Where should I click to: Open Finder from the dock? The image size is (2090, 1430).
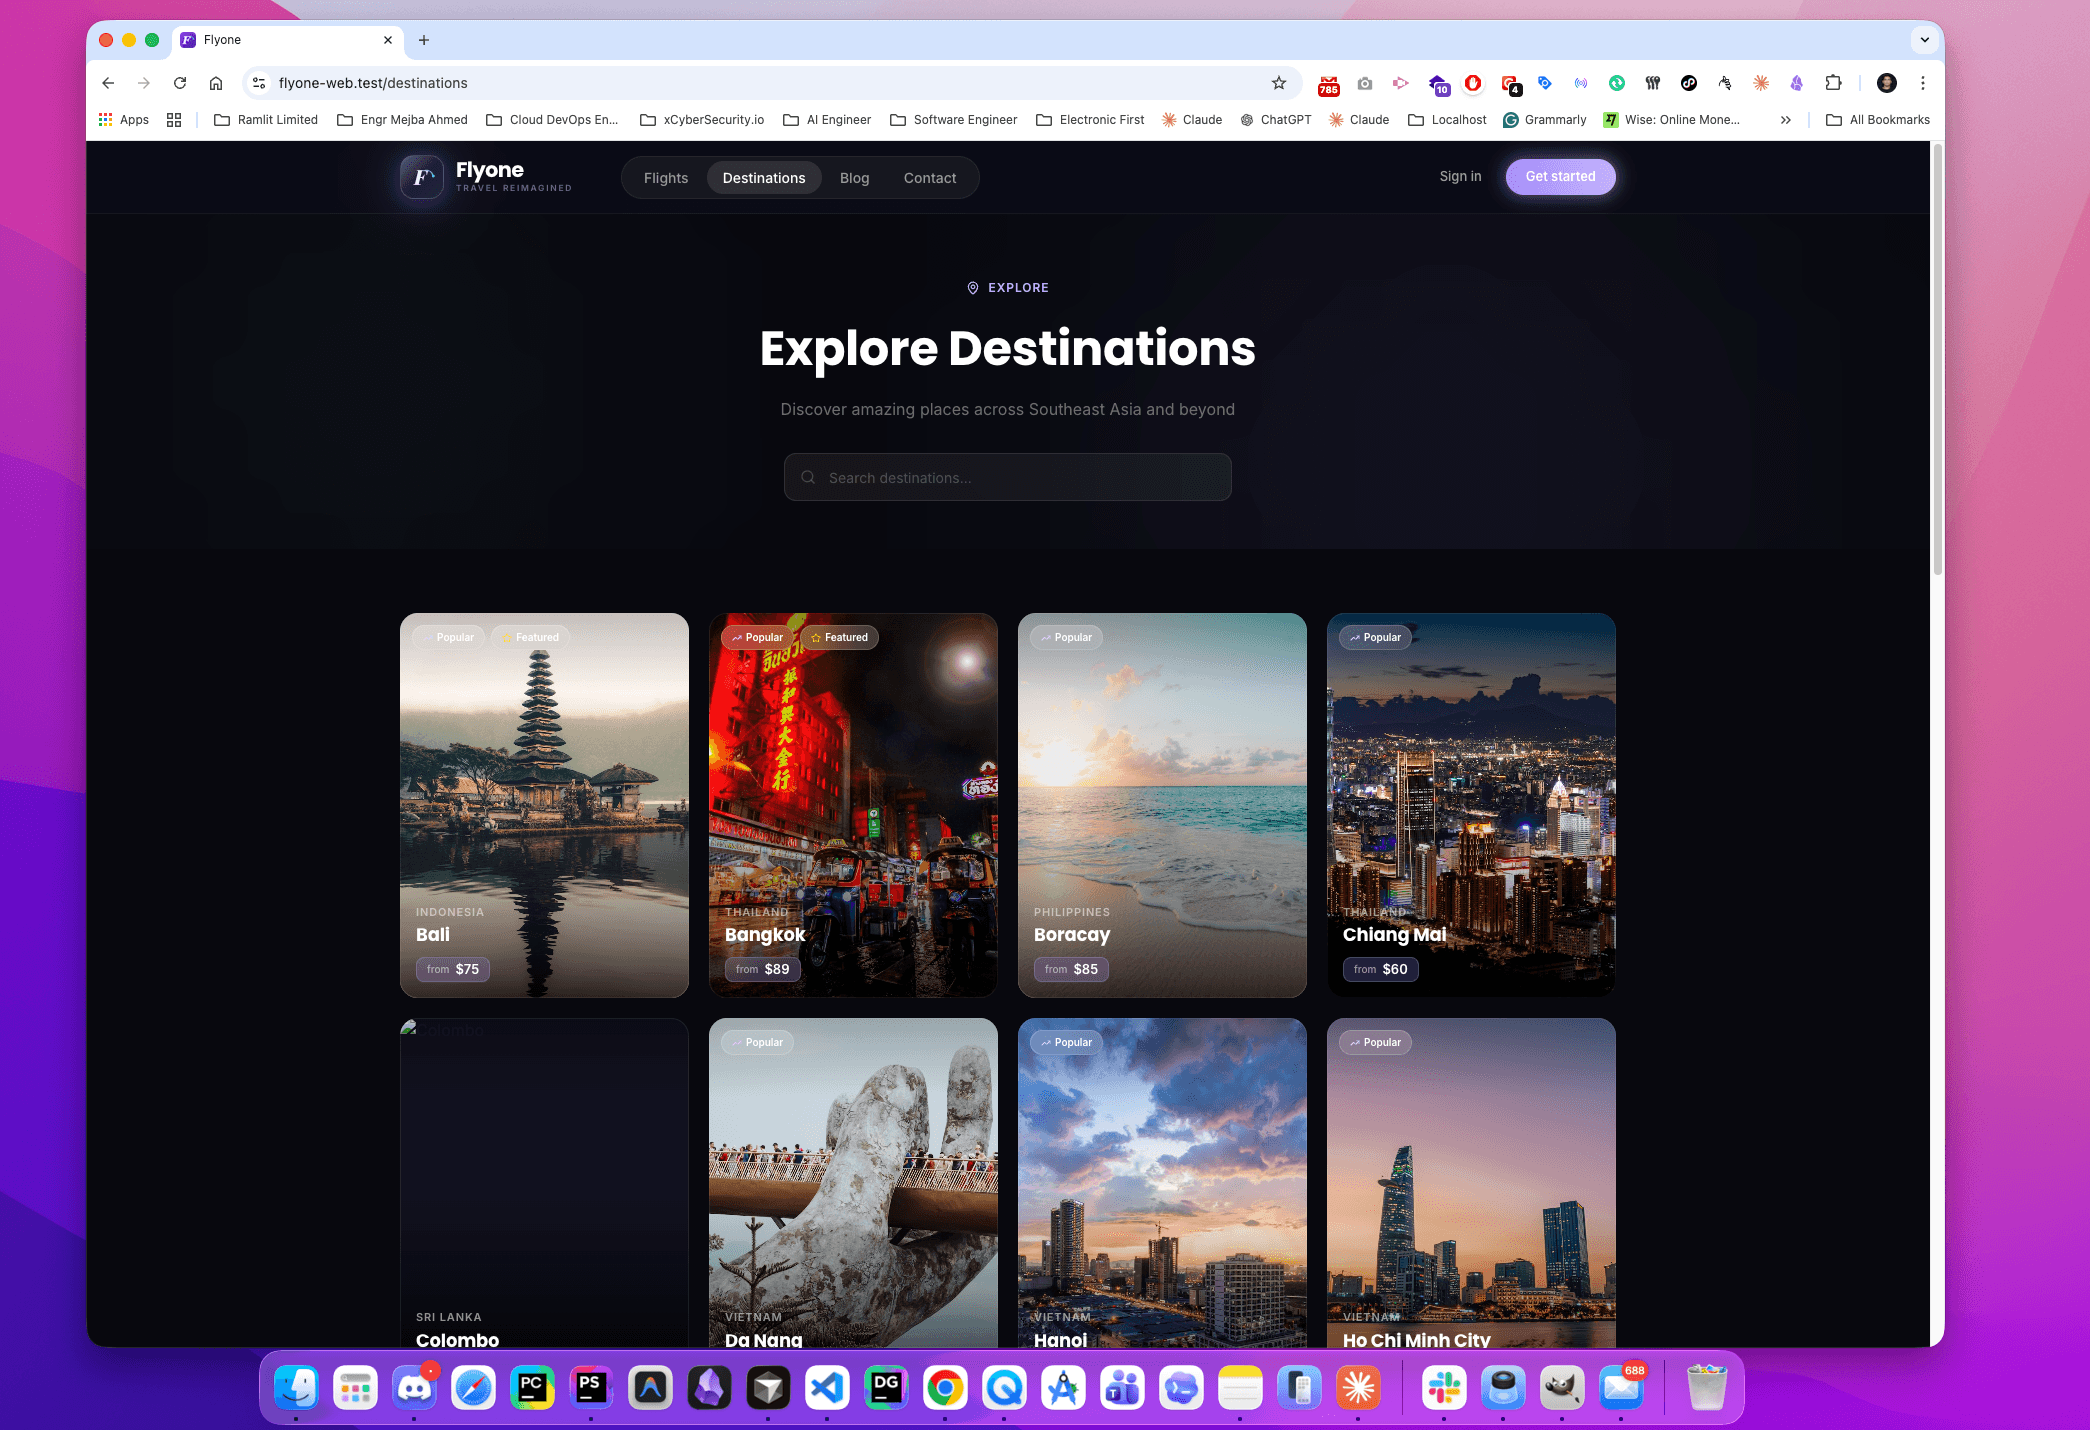(296, 1388)
